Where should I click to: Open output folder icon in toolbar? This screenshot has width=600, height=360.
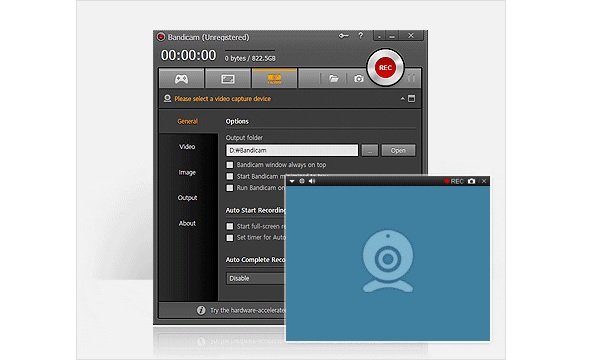click(333, 79)
